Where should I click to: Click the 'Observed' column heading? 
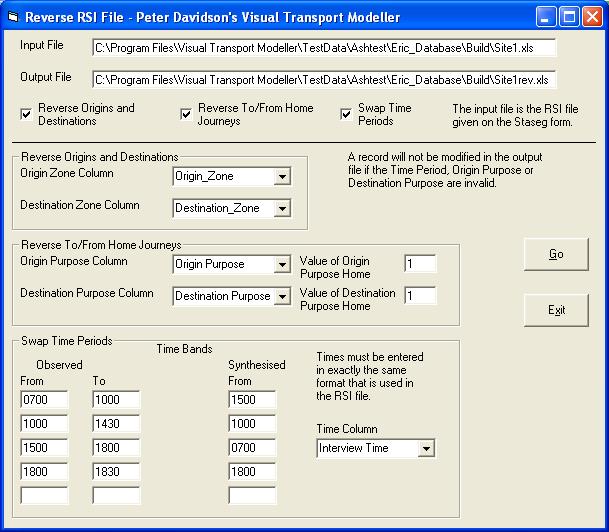(59, 365)
